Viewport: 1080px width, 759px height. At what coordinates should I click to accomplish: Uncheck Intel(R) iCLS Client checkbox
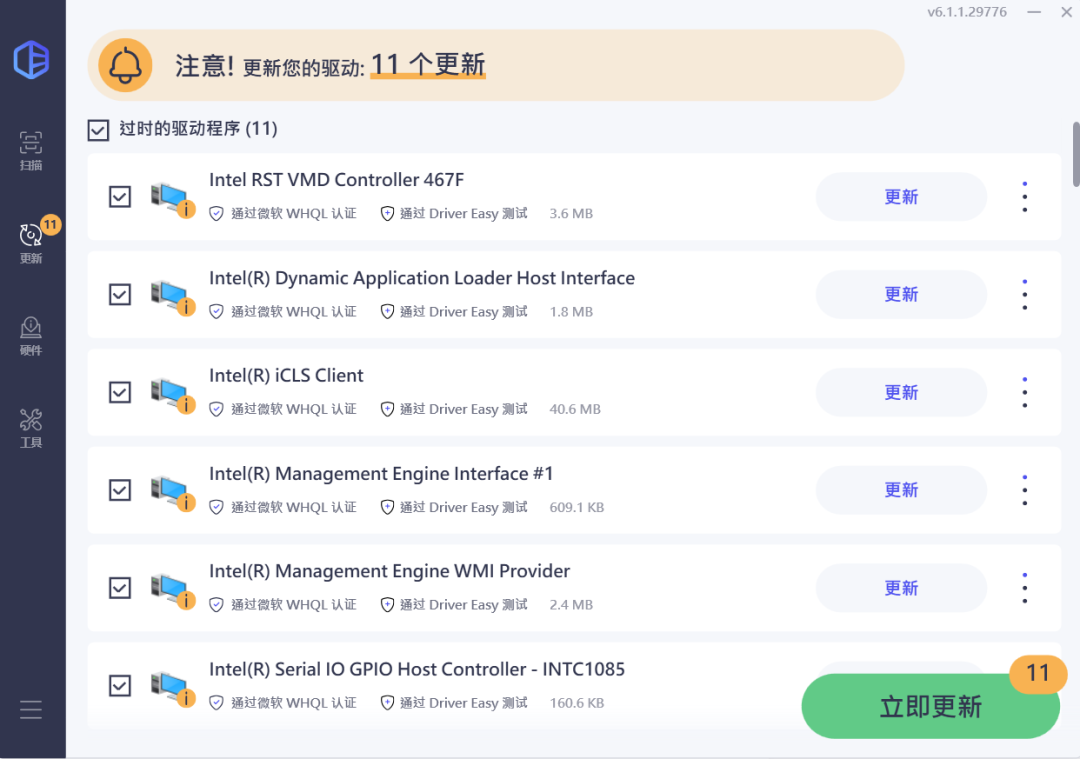pos(120,392)
